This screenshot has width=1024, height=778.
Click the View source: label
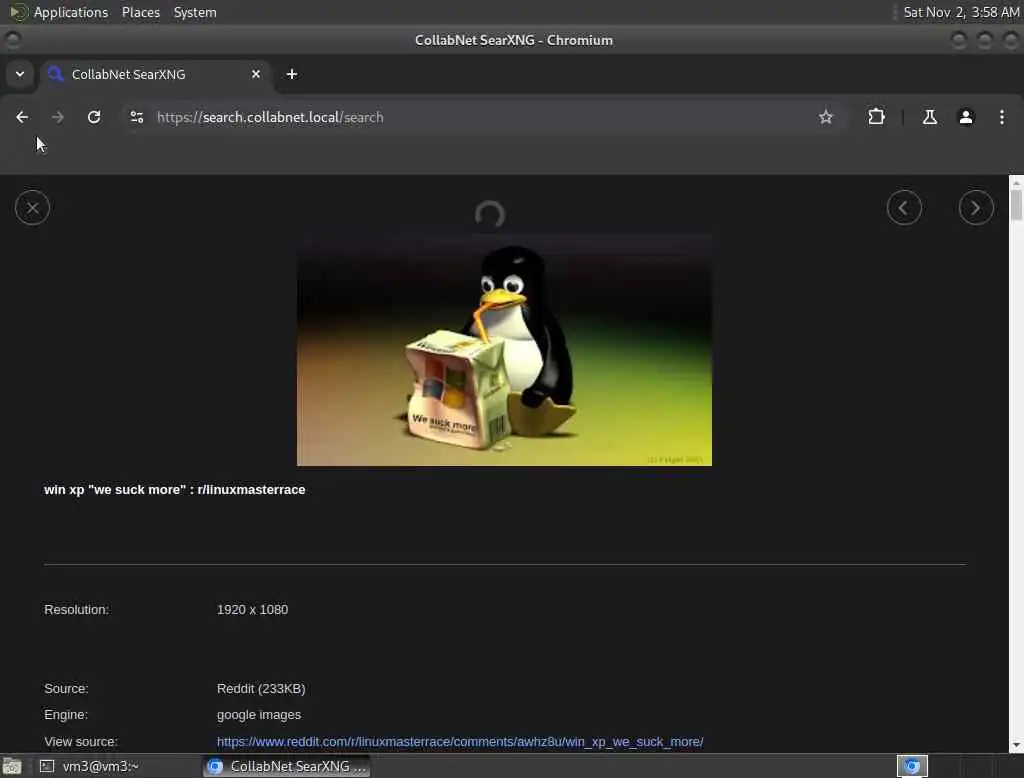[x=80, y=741]
